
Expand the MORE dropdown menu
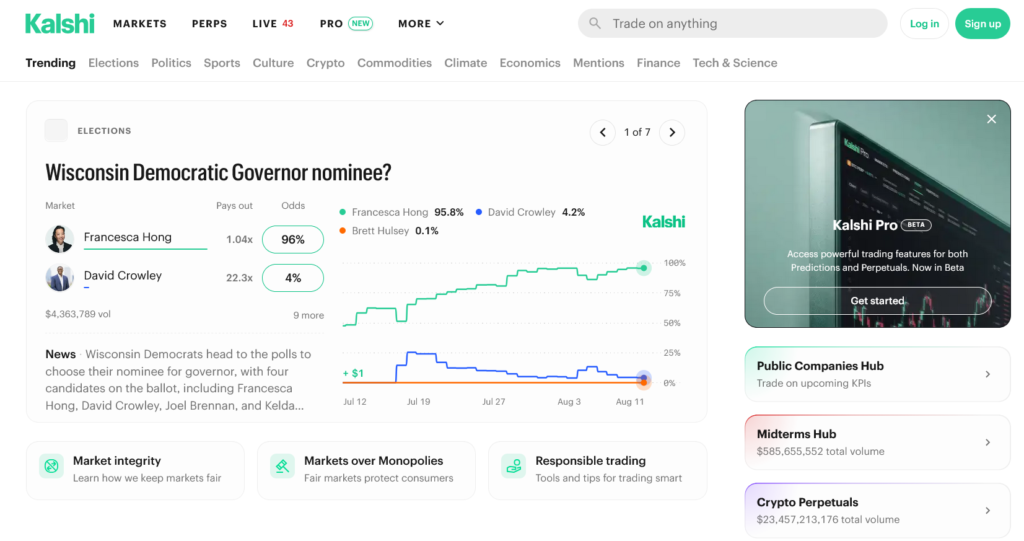(421, 24)
